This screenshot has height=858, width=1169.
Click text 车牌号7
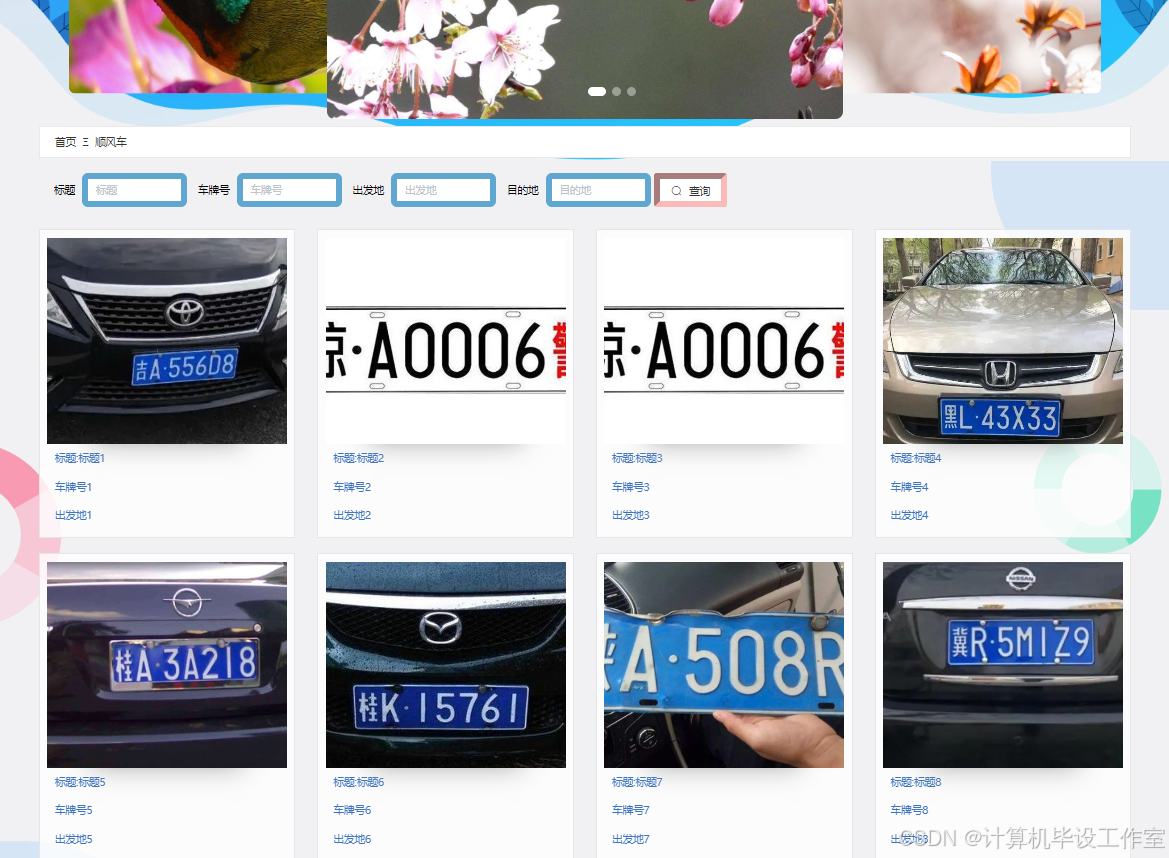[631, 810]
